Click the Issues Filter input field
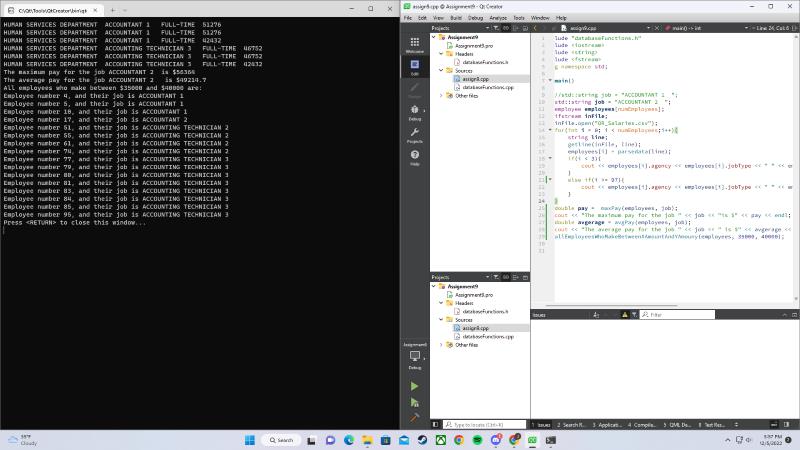 (x=678, y=315)
